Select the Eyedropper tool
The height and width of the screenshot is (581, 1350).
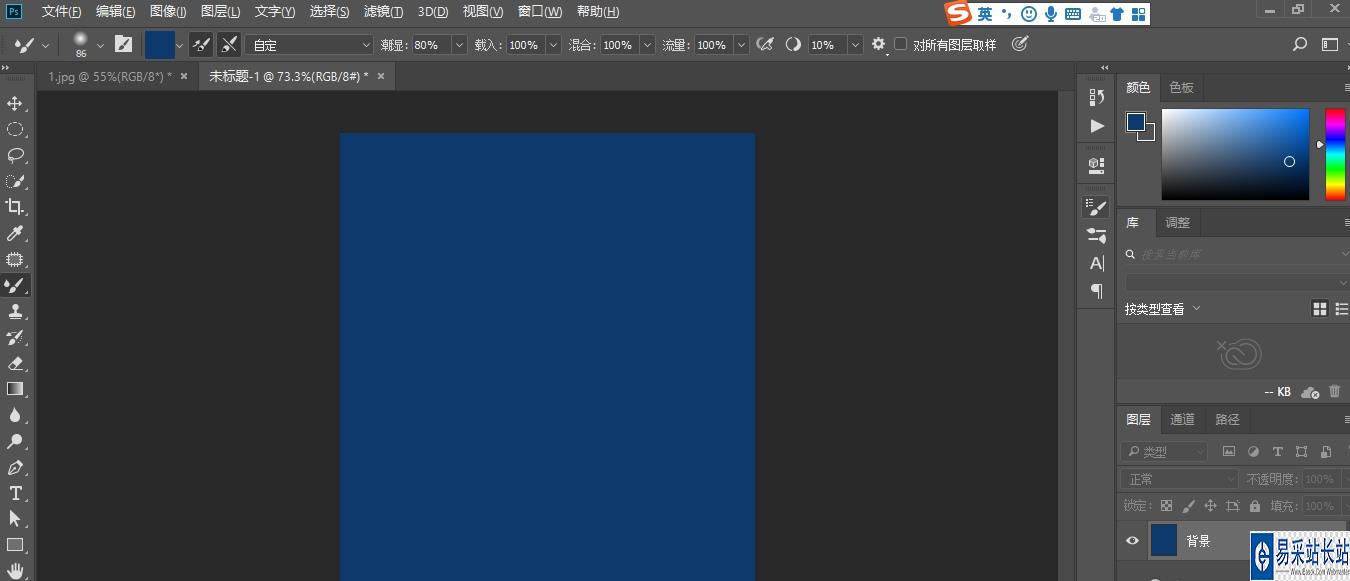pyautogui.click(x=15, y=234)
